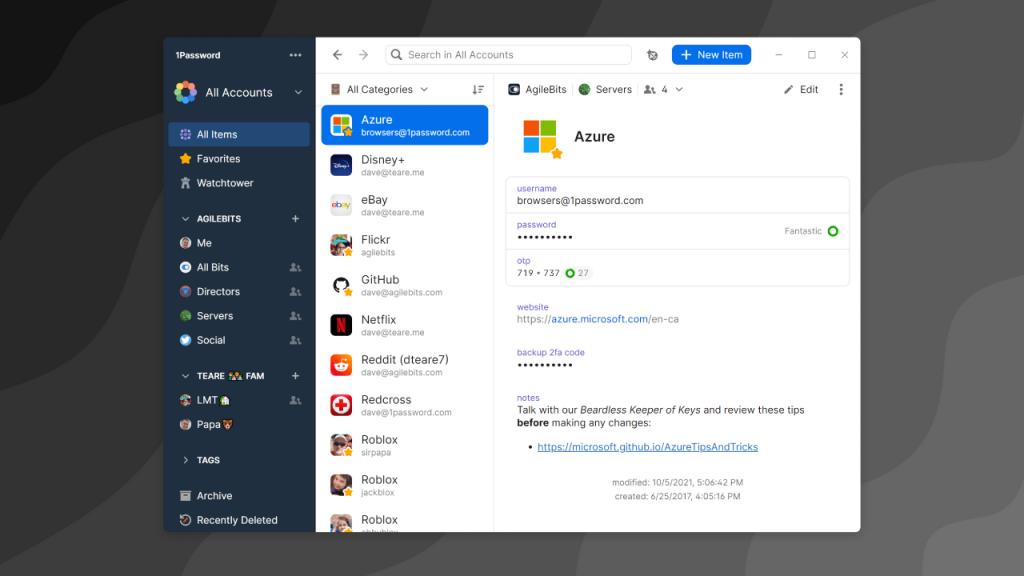Open the item's vertical three-dot menu

pyautogui.click(x=840, y=90)
